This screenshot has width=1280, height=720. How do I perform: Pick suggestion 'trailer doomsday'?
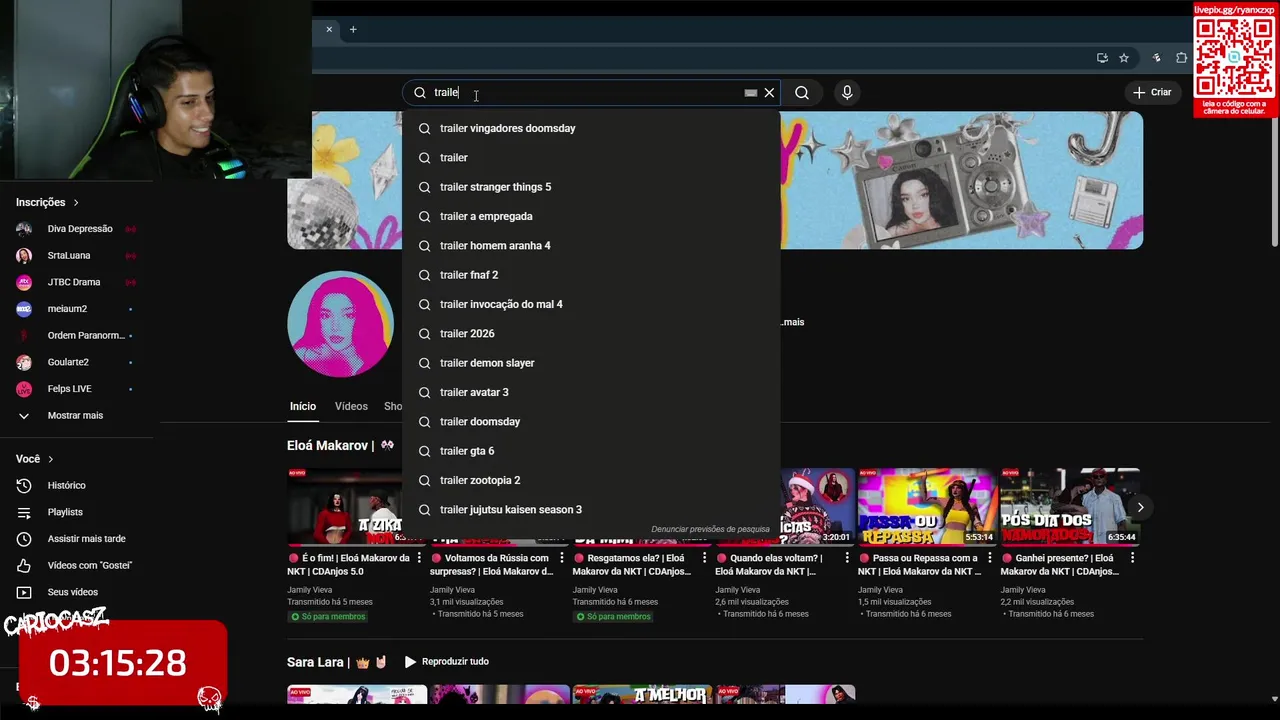591,421
